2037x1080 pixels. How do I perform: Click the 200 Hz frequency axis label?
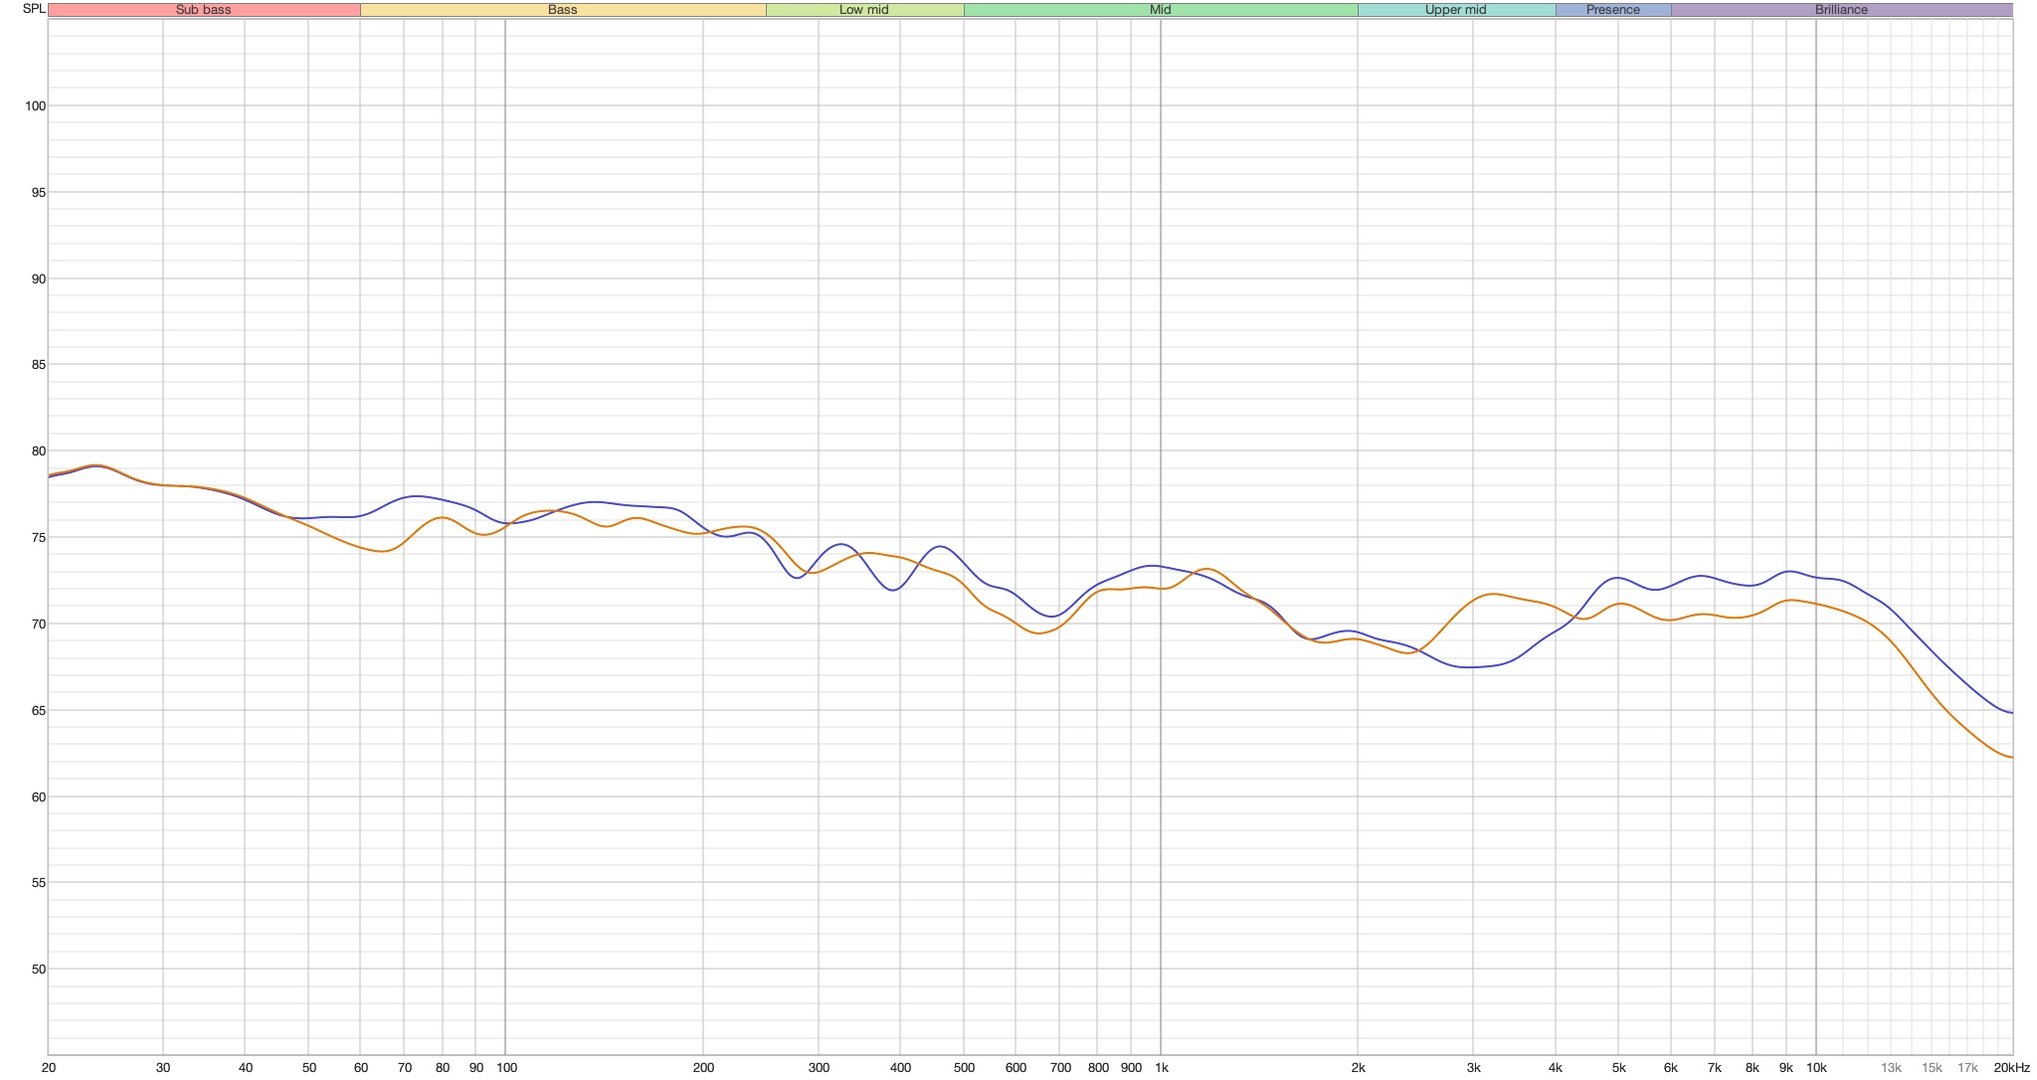coord(703,1068)
